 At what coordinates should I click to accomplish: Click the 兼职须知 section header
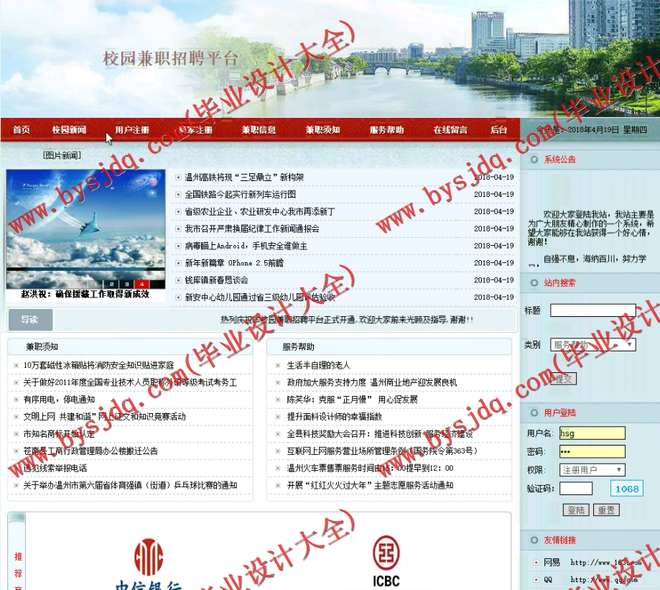(42, 347)
